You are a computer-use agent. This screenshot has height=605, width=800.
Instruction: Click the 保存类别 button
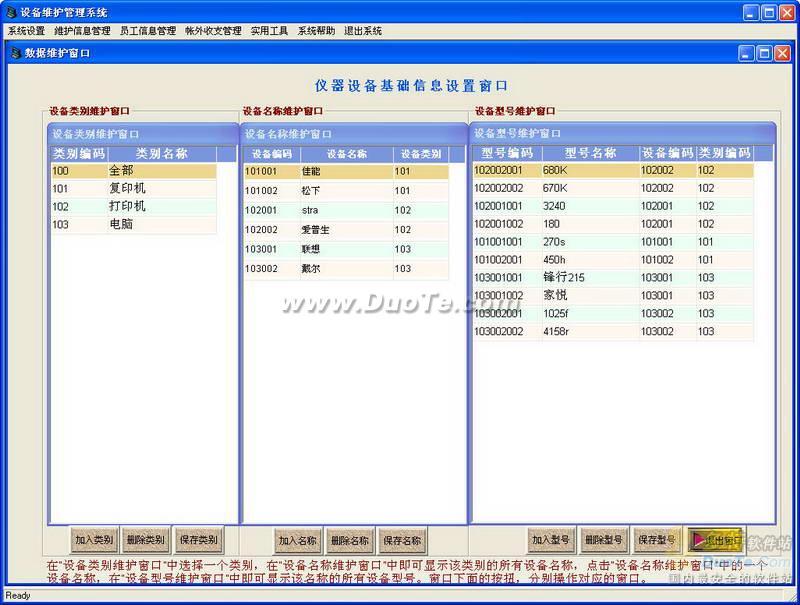click(x=198, y=540)
